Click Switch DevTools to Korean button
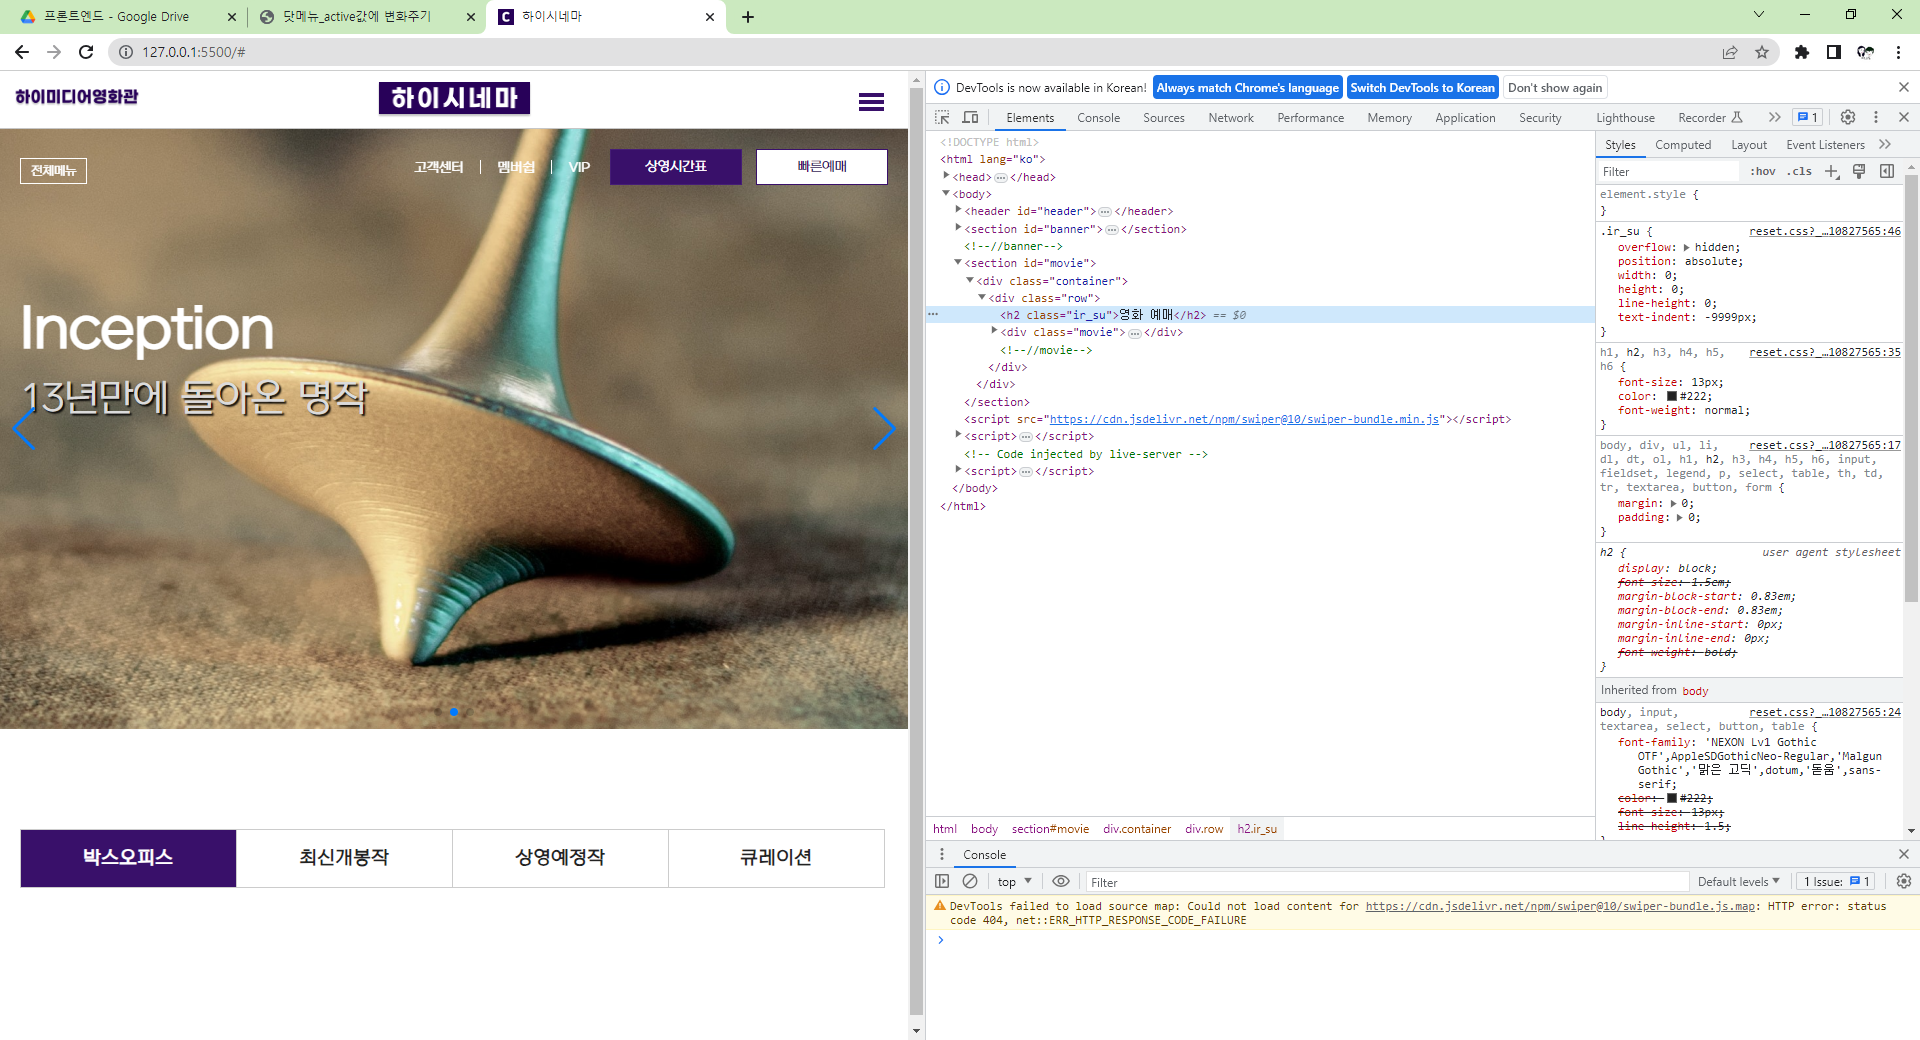The width and height of the screenshot is (1920, 1040). pyautogui.click(x=1422, y=87)
